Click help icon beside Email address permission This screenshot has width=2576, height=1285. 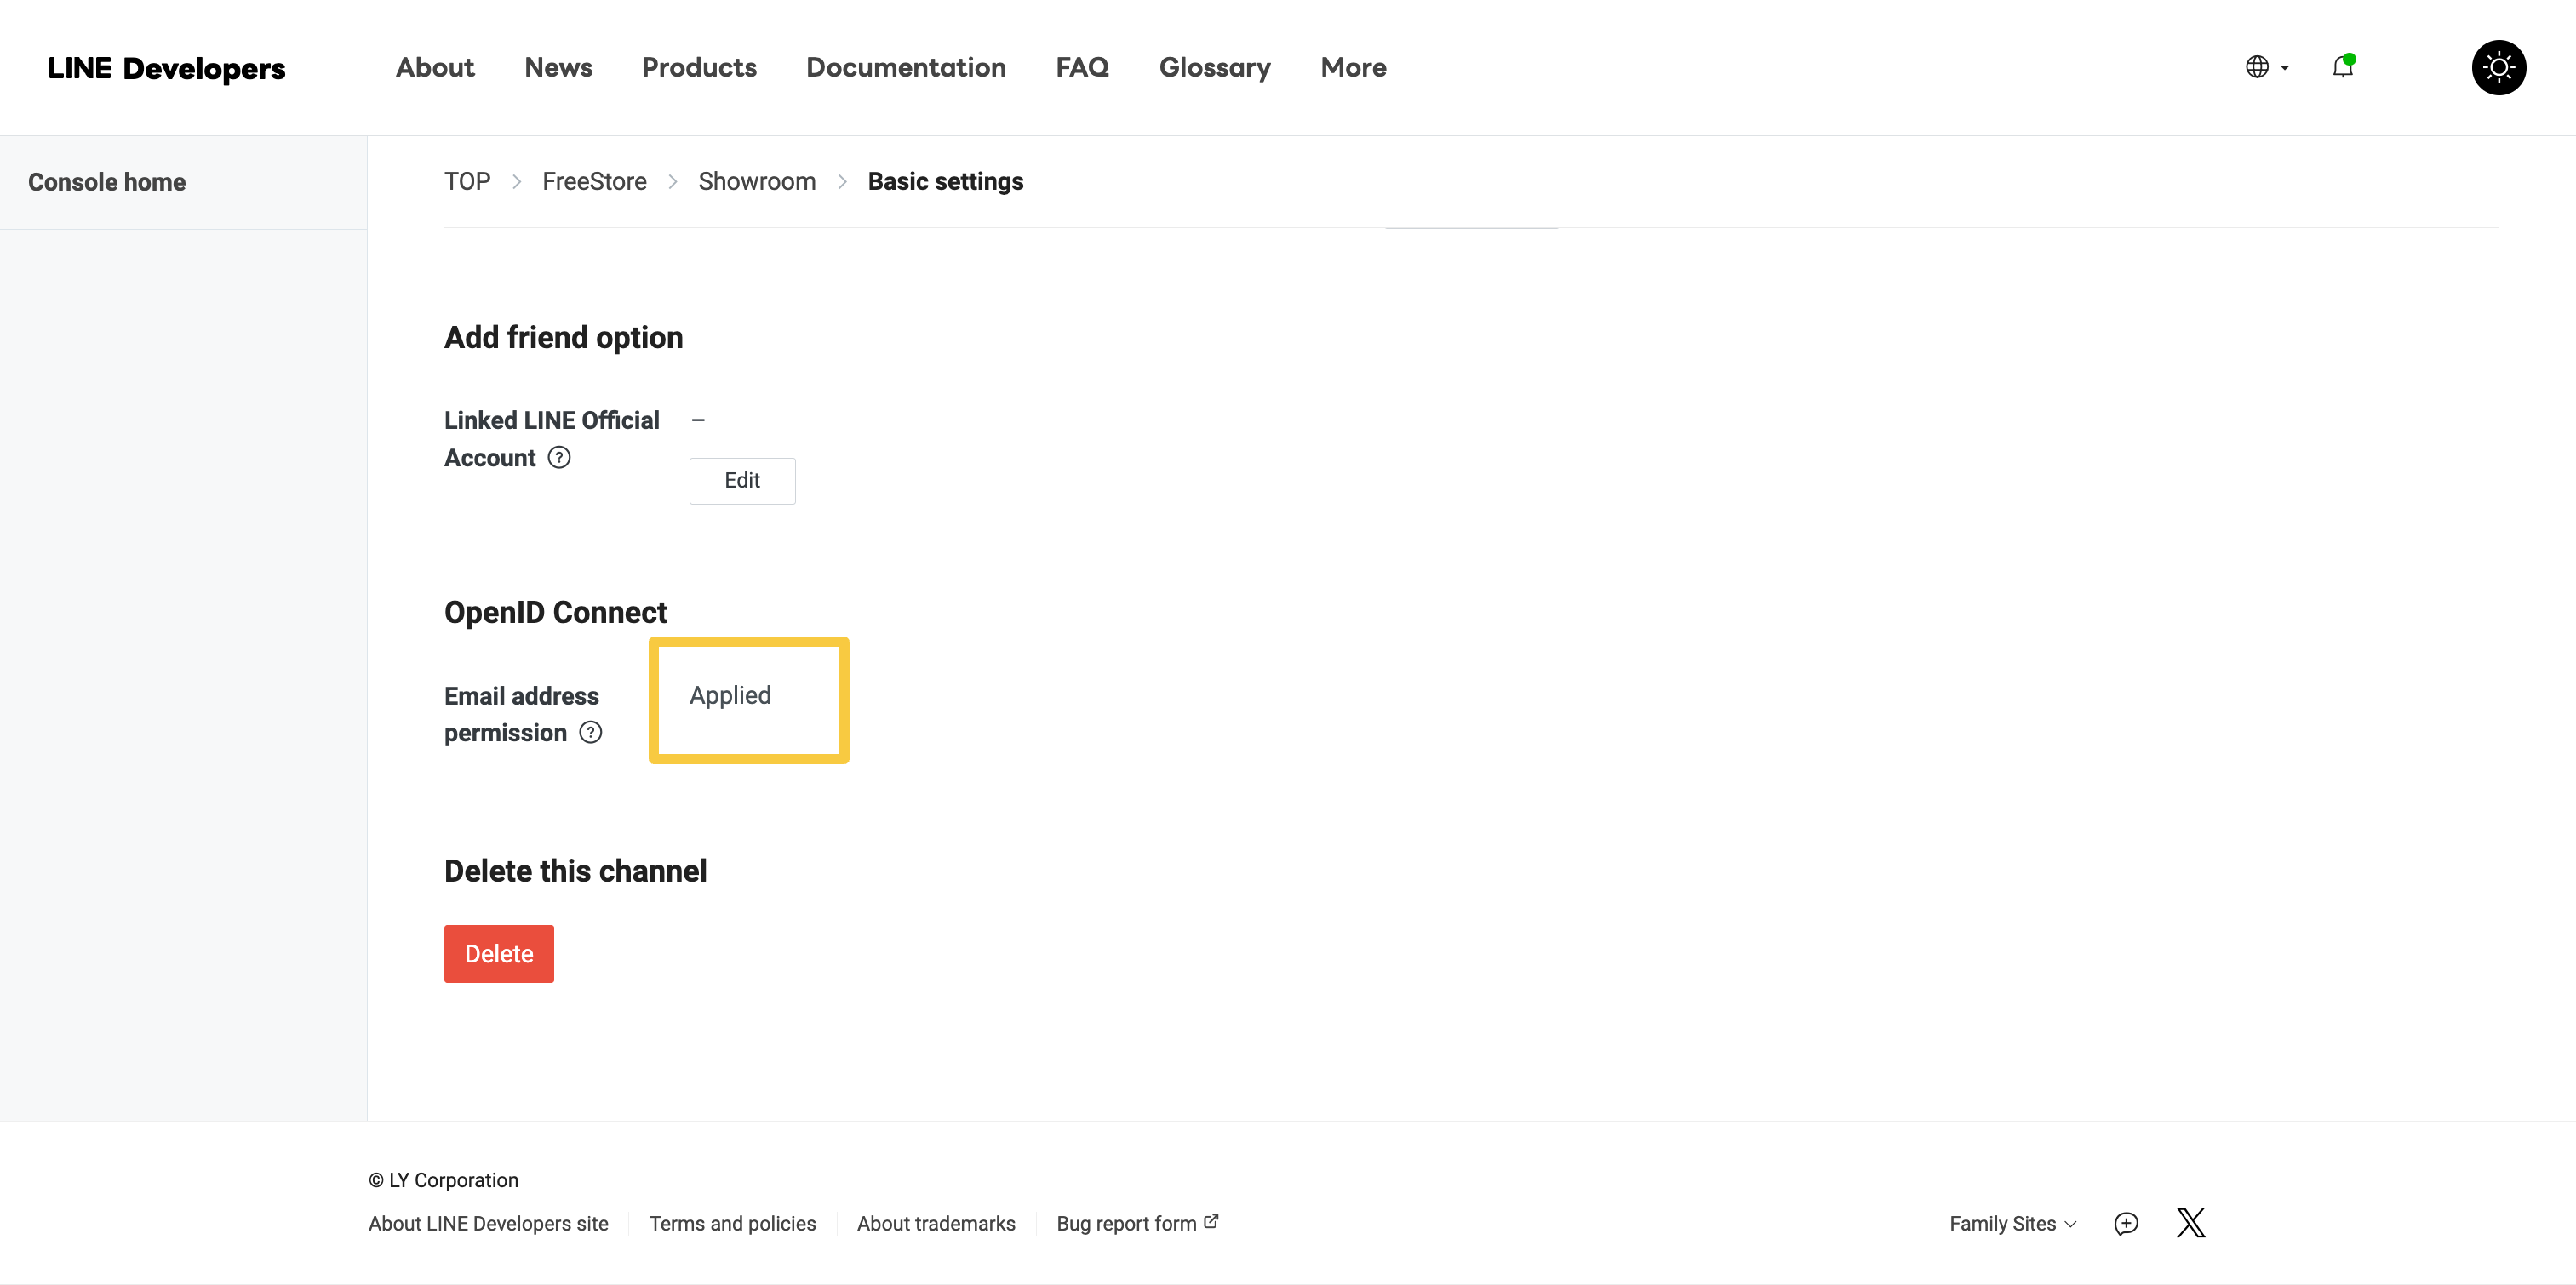pyautogui.click(x=591, y=733)
